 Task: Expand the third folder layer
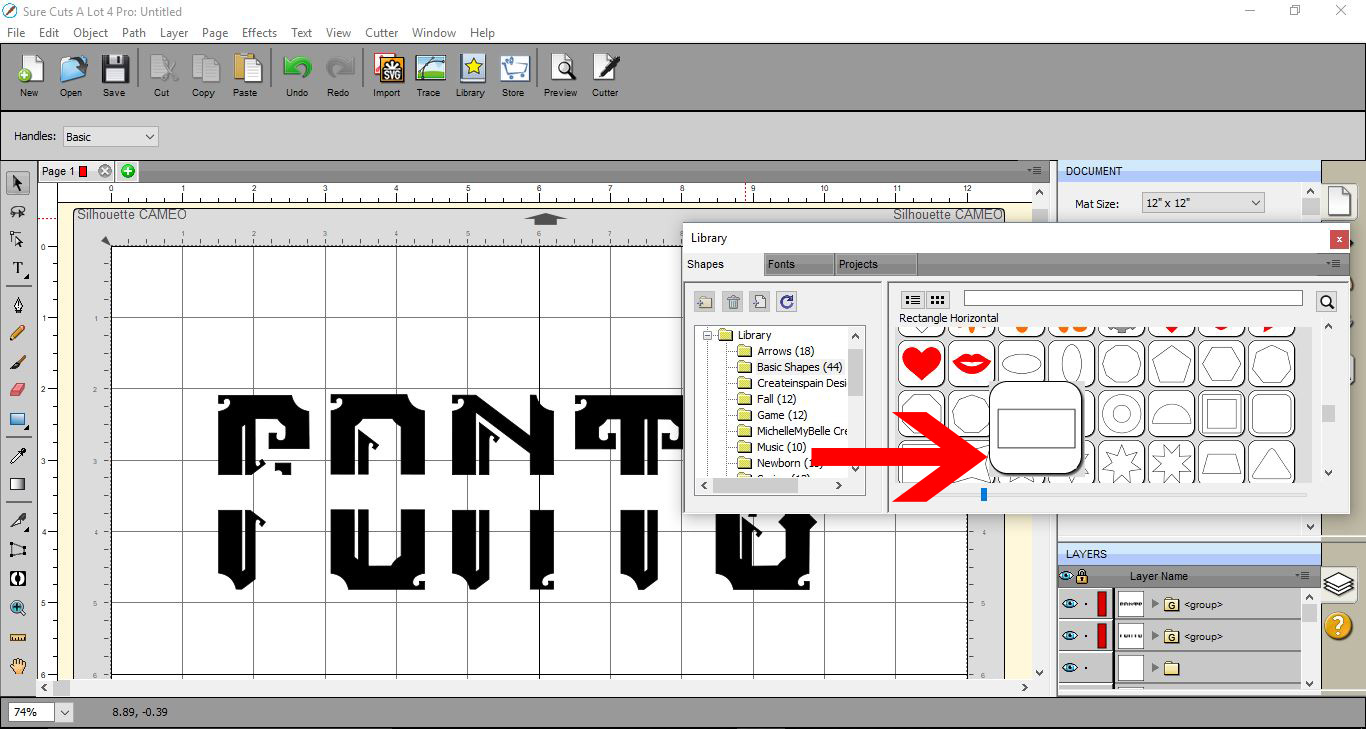coord(1156,668)
